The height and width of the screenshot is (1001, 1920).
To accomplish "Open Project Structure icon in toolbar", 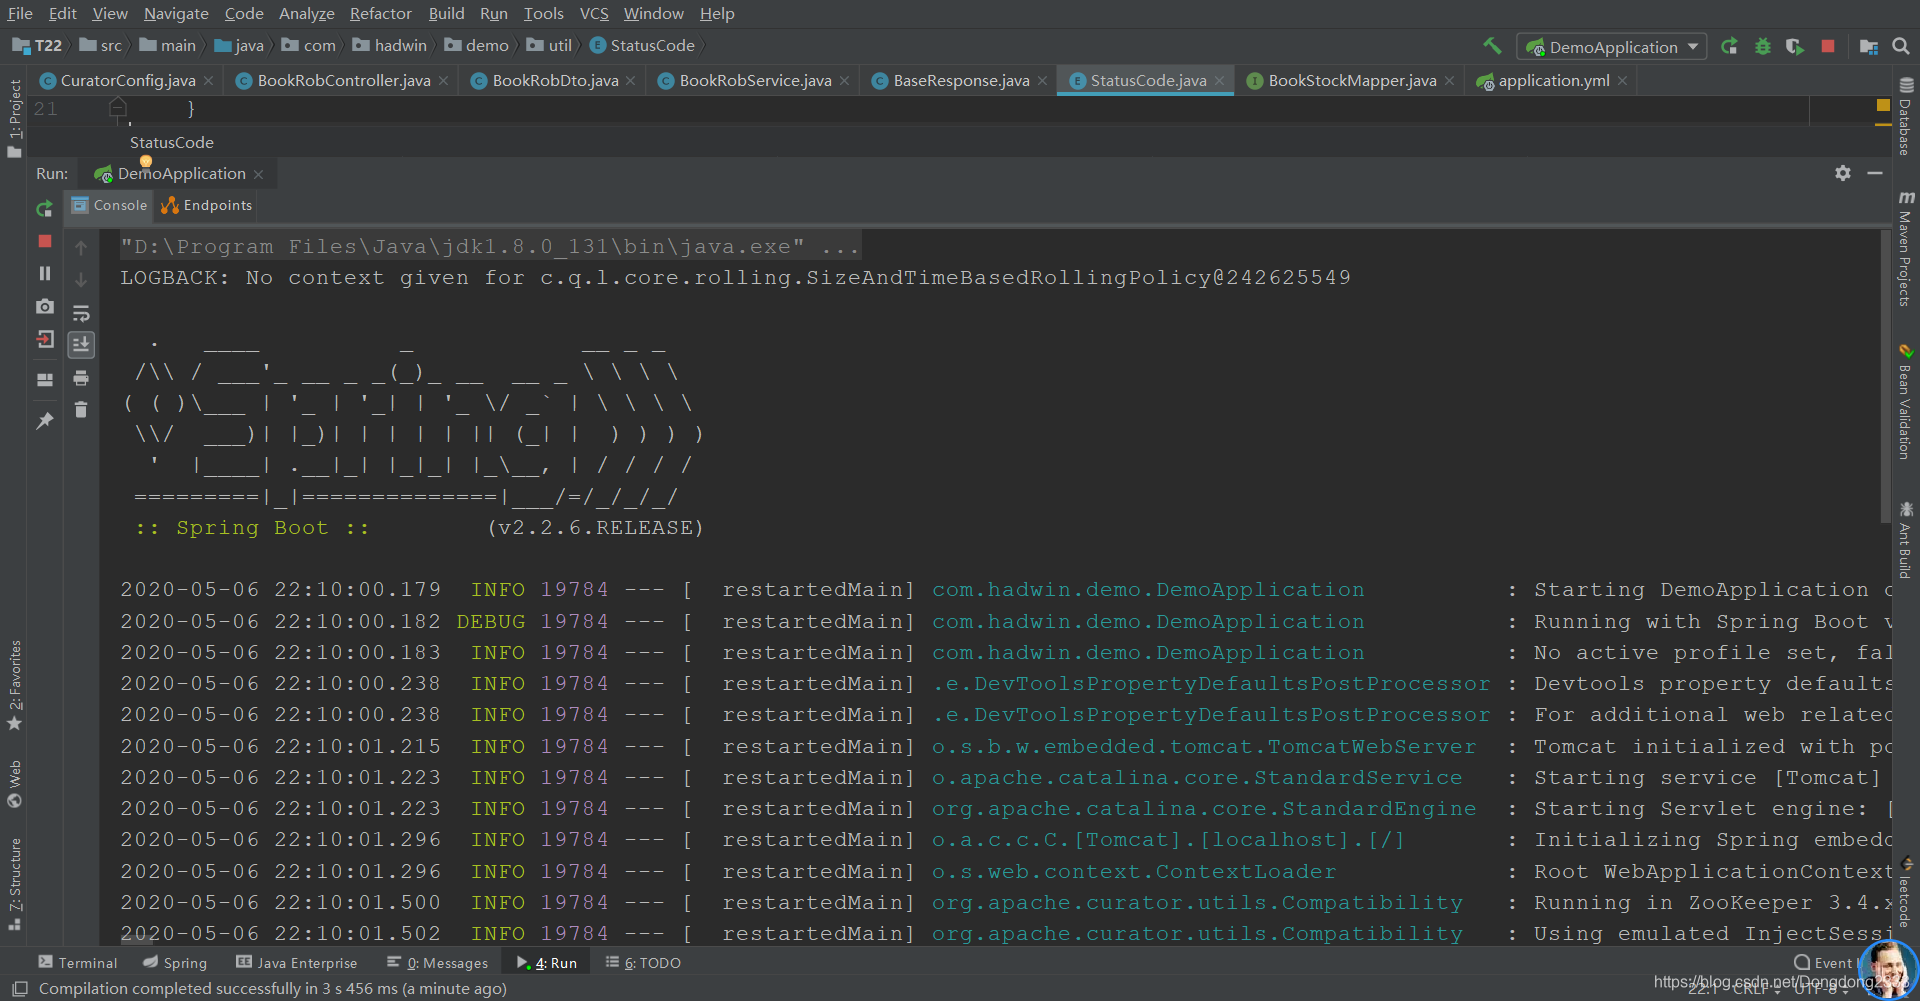I will [x=1868, y=46].
